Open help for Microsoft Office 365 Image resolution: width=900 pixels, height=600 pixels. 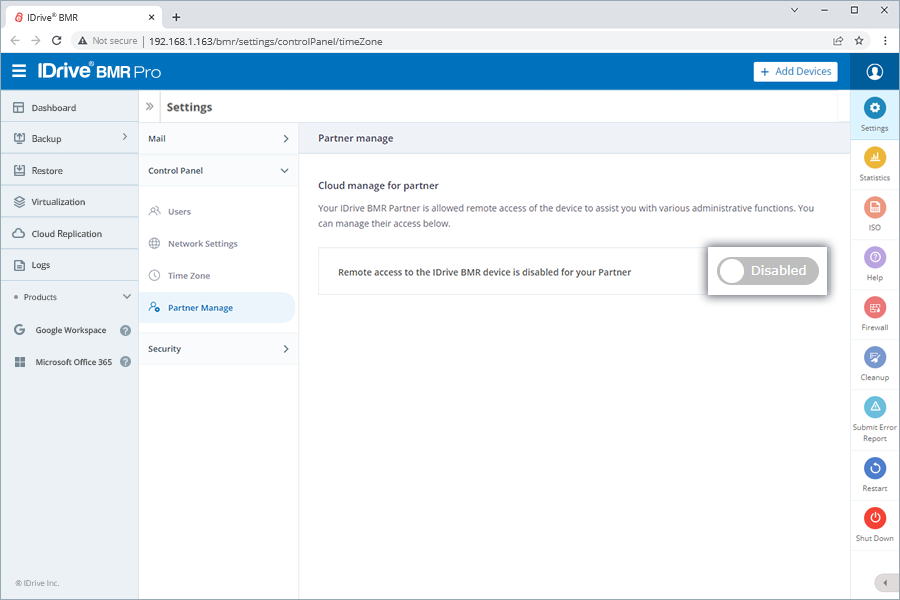coord(125,362)
